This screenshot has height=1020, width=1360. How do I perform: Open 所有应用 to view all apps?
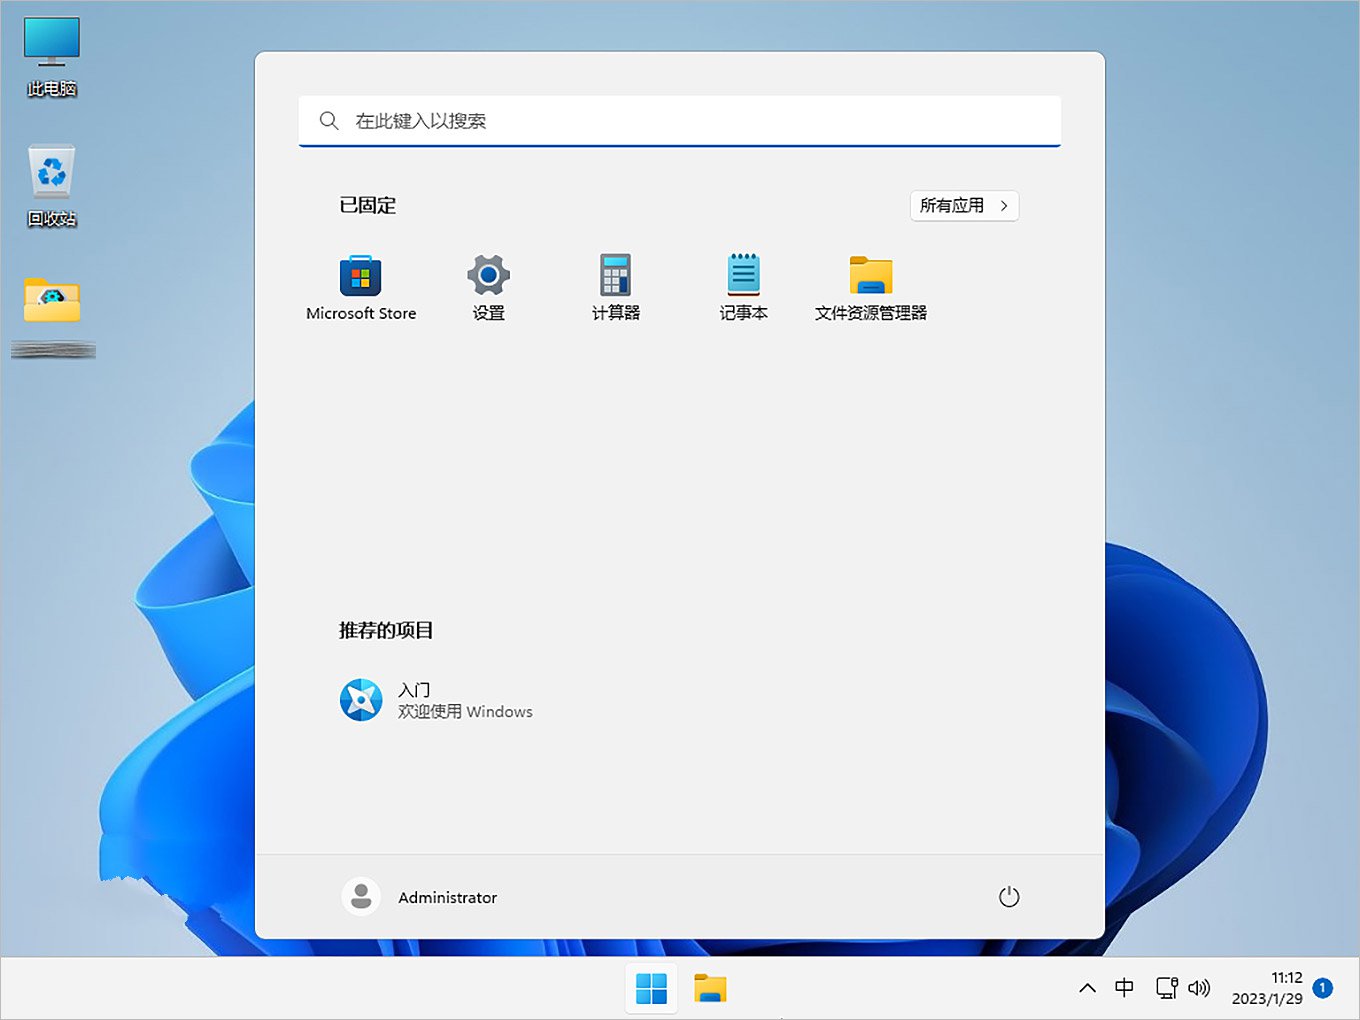pyautogui.click(x=963, y=206)
